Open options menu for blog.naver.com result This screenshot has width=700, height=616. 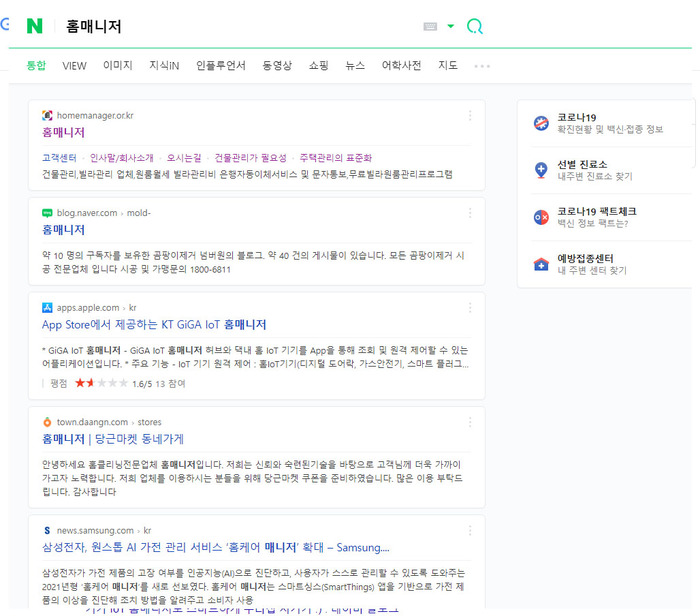click(470, 213)
